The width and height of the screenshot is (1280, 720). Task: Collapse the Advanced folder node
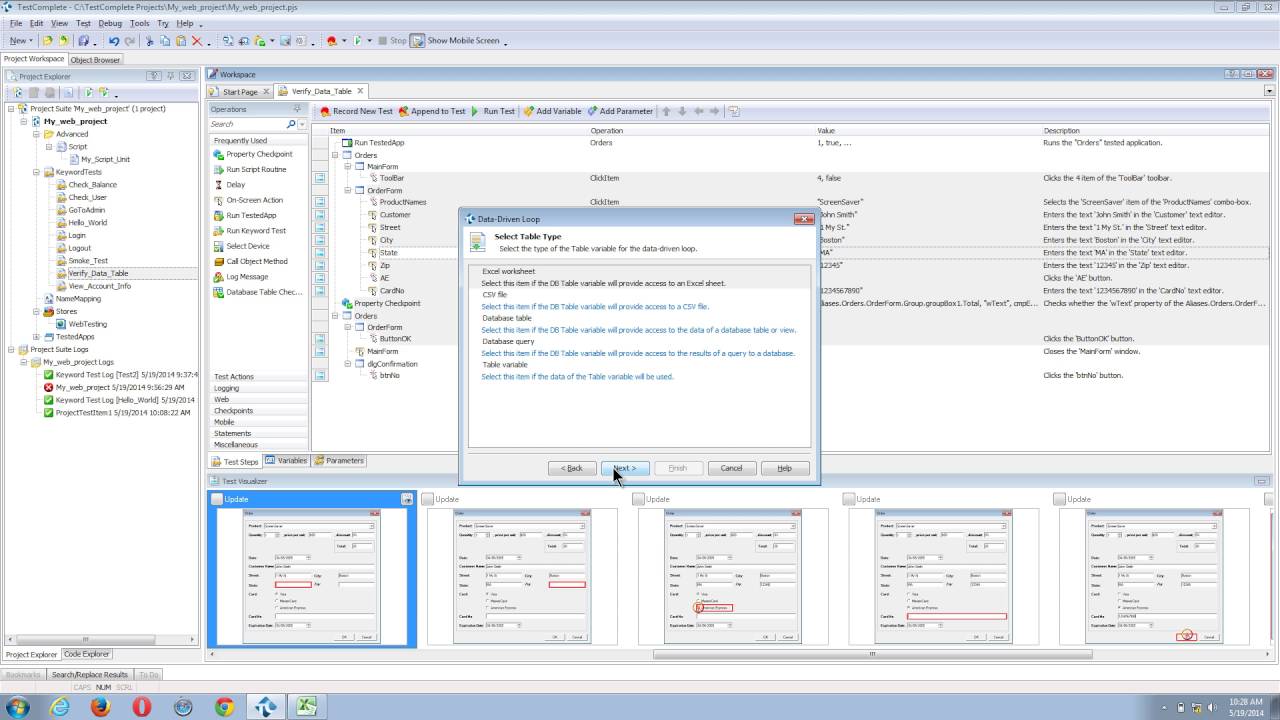37,134
